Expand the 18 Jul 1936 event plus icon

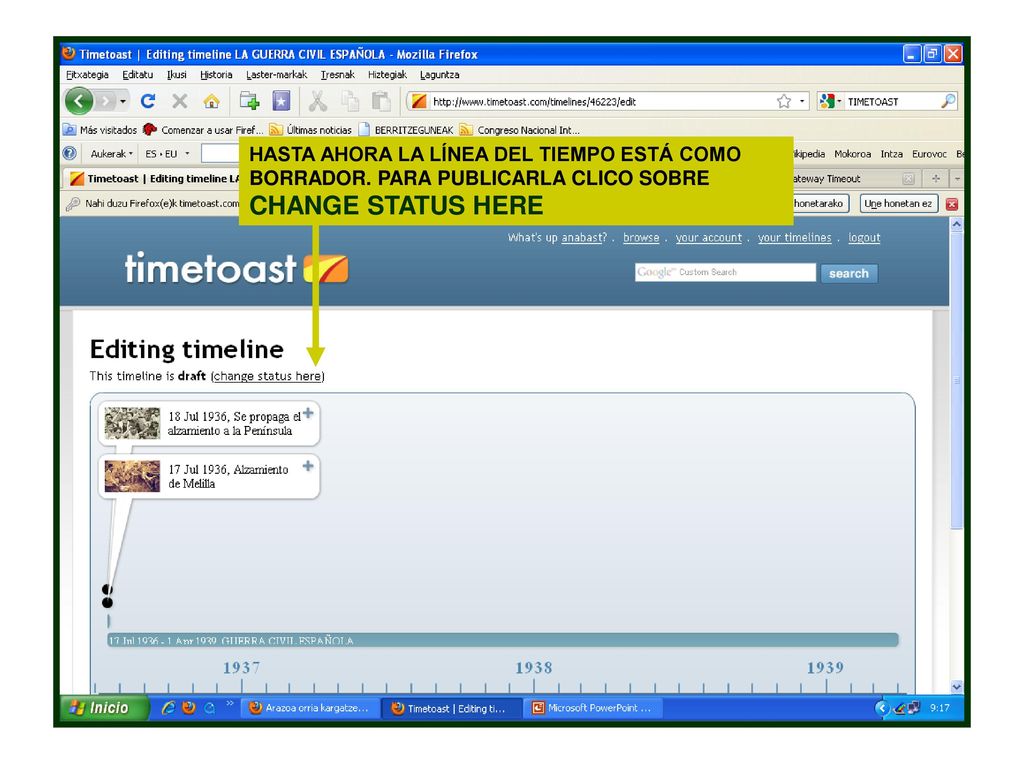(308, 413)
